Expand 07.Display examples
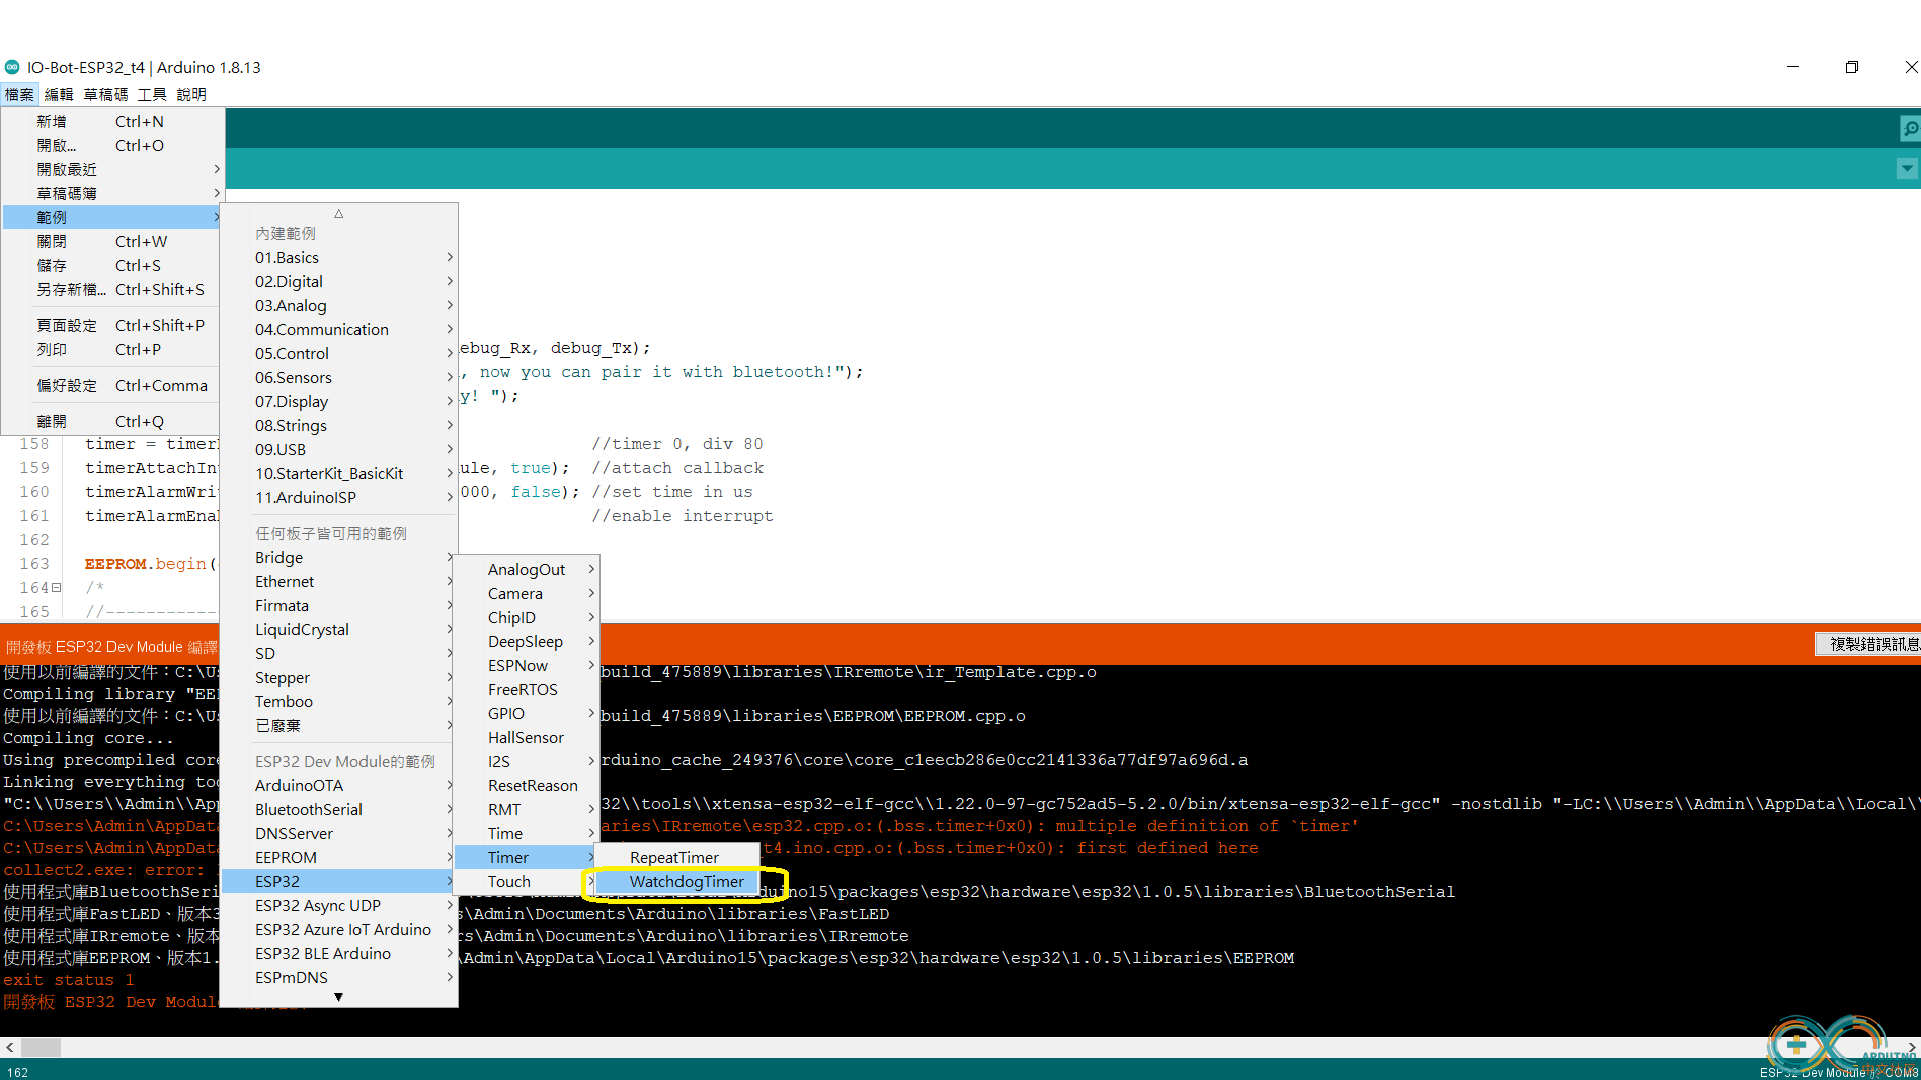 pos(339,401)
